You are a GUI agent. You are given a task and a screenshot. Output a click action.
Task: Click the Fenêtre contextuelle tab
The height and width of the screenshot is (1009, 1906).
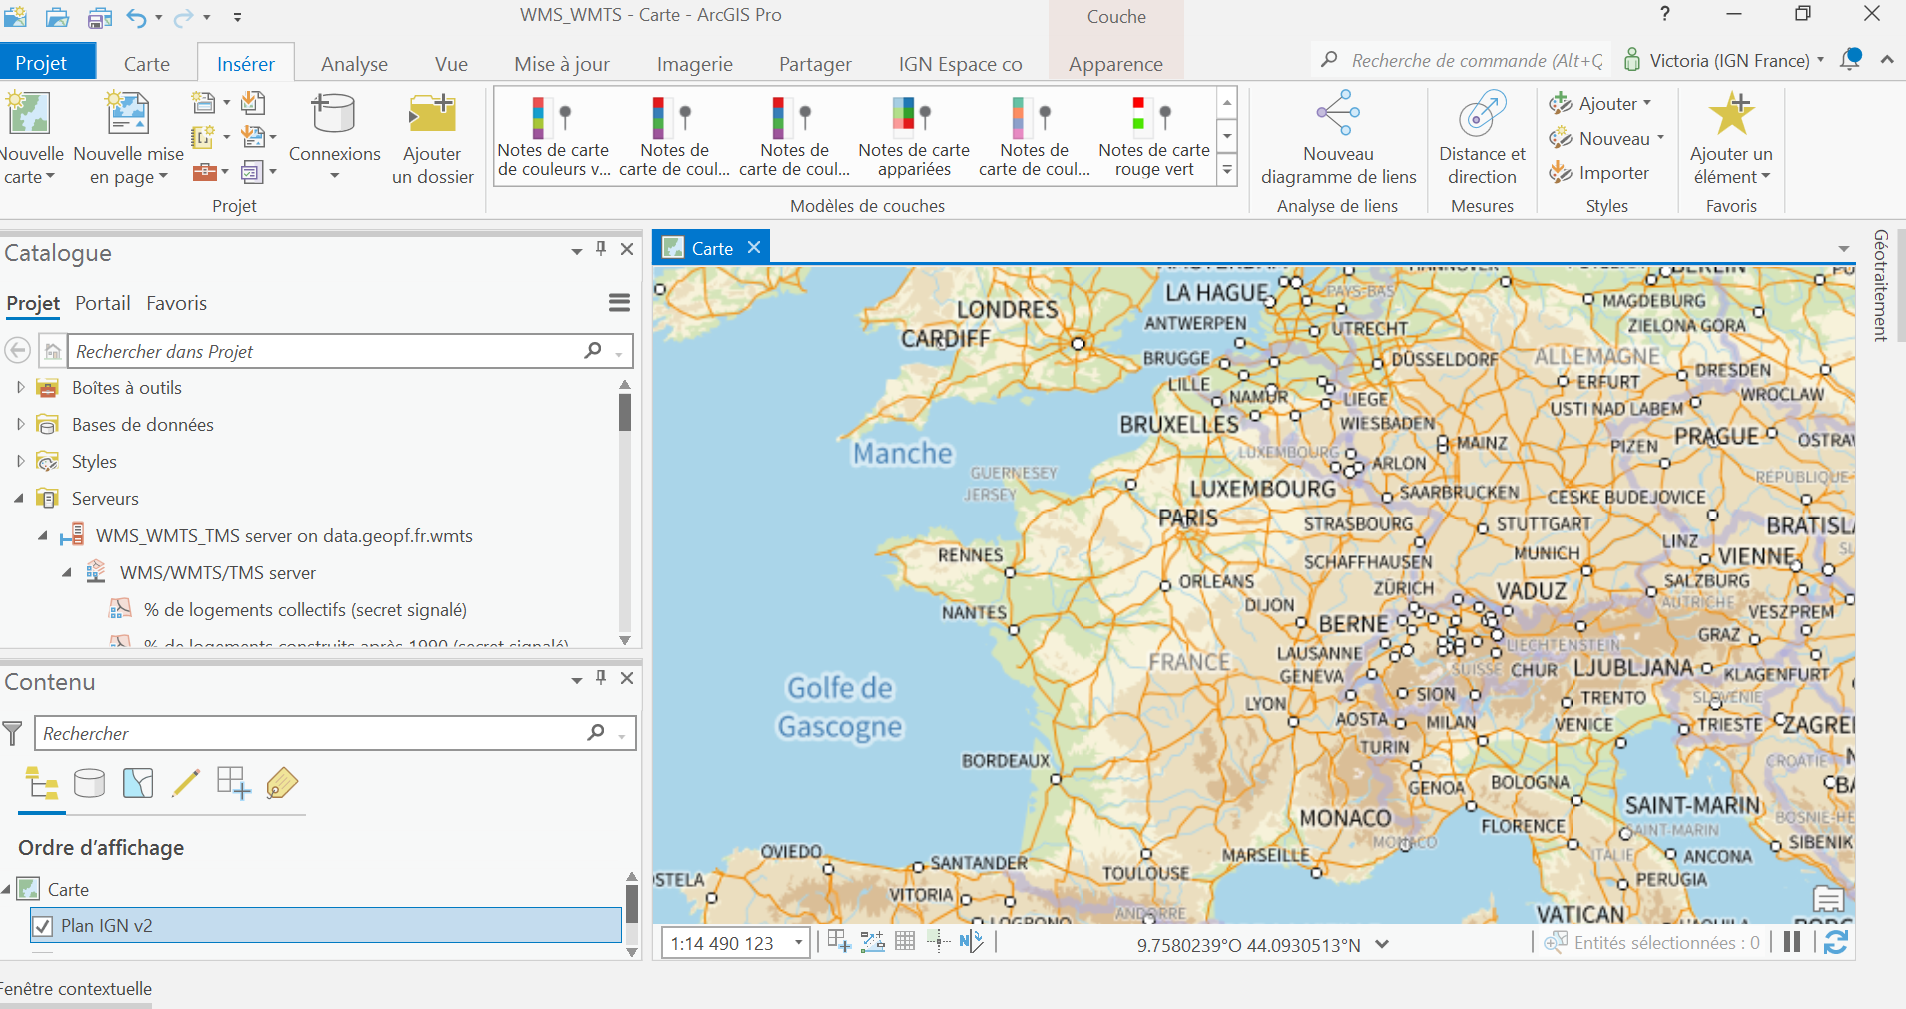coord(76,989)
